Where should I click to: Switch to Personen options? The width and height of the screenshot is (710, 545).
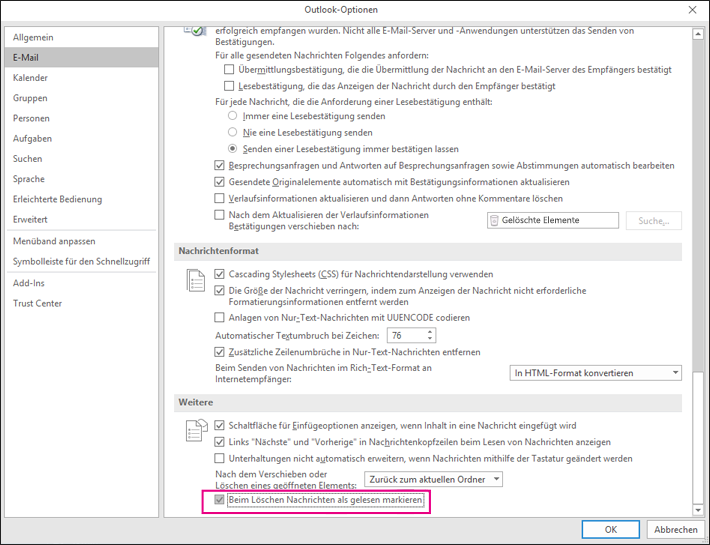click(82, 118)
